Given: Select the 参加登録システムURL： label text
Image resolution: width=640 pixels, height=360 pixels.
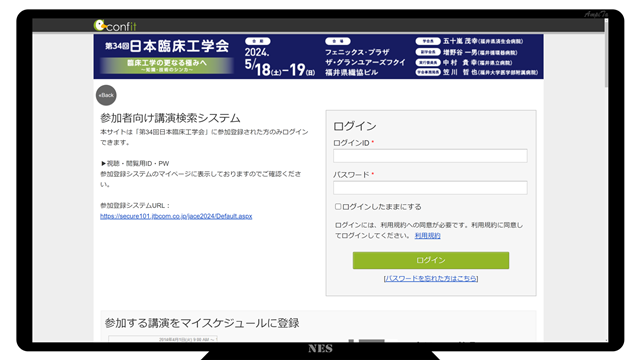Looking at the screenshot, I should coord(136,205).
